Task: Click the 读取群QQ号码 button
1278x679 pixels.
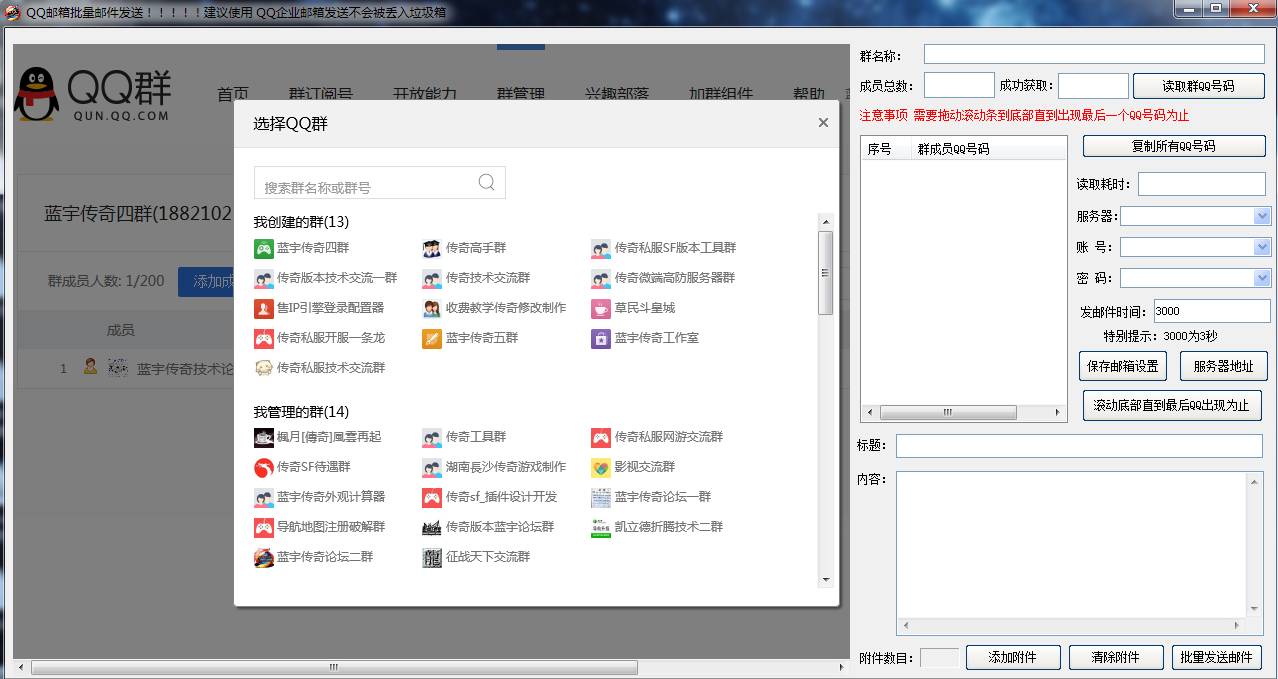Action: 1198,86
